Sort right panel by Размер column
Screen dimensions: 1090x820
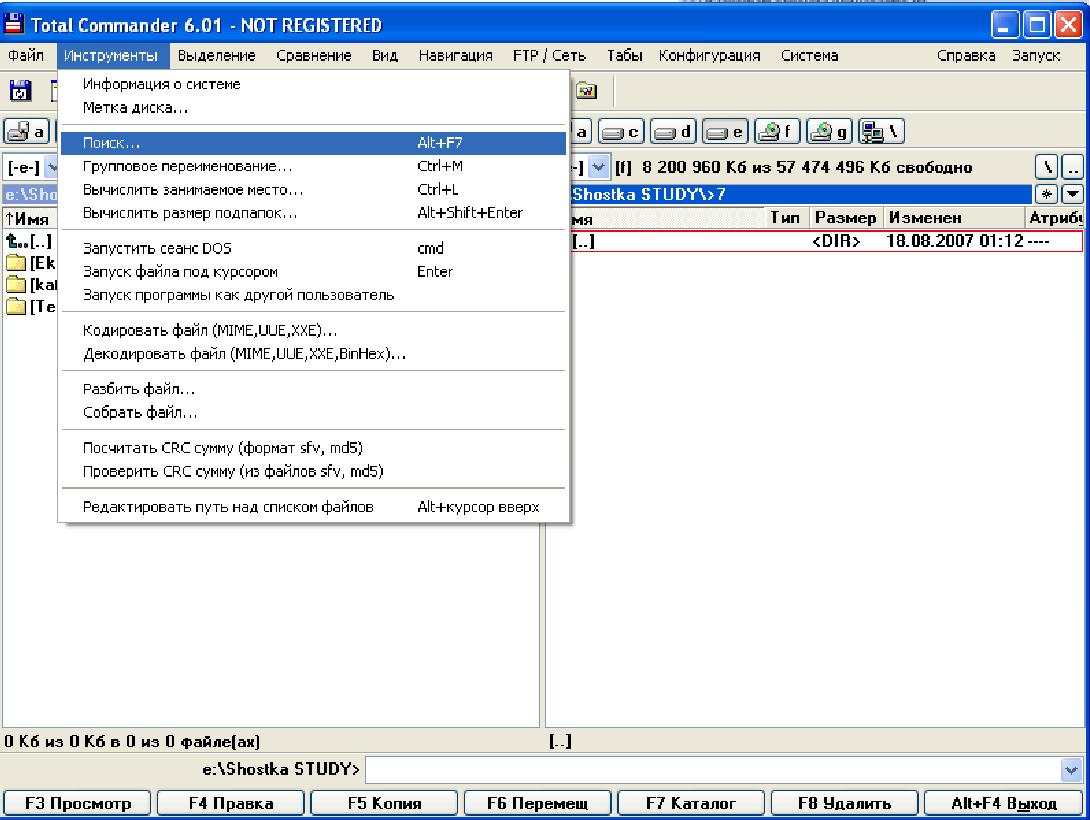pyautogui.click(x=846, y=218)
